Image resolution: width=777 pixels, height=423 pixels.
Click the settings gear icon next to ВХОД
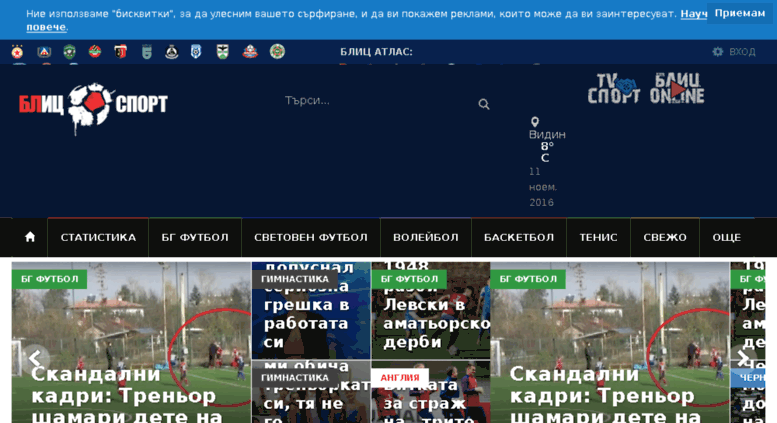coord(718,52)
